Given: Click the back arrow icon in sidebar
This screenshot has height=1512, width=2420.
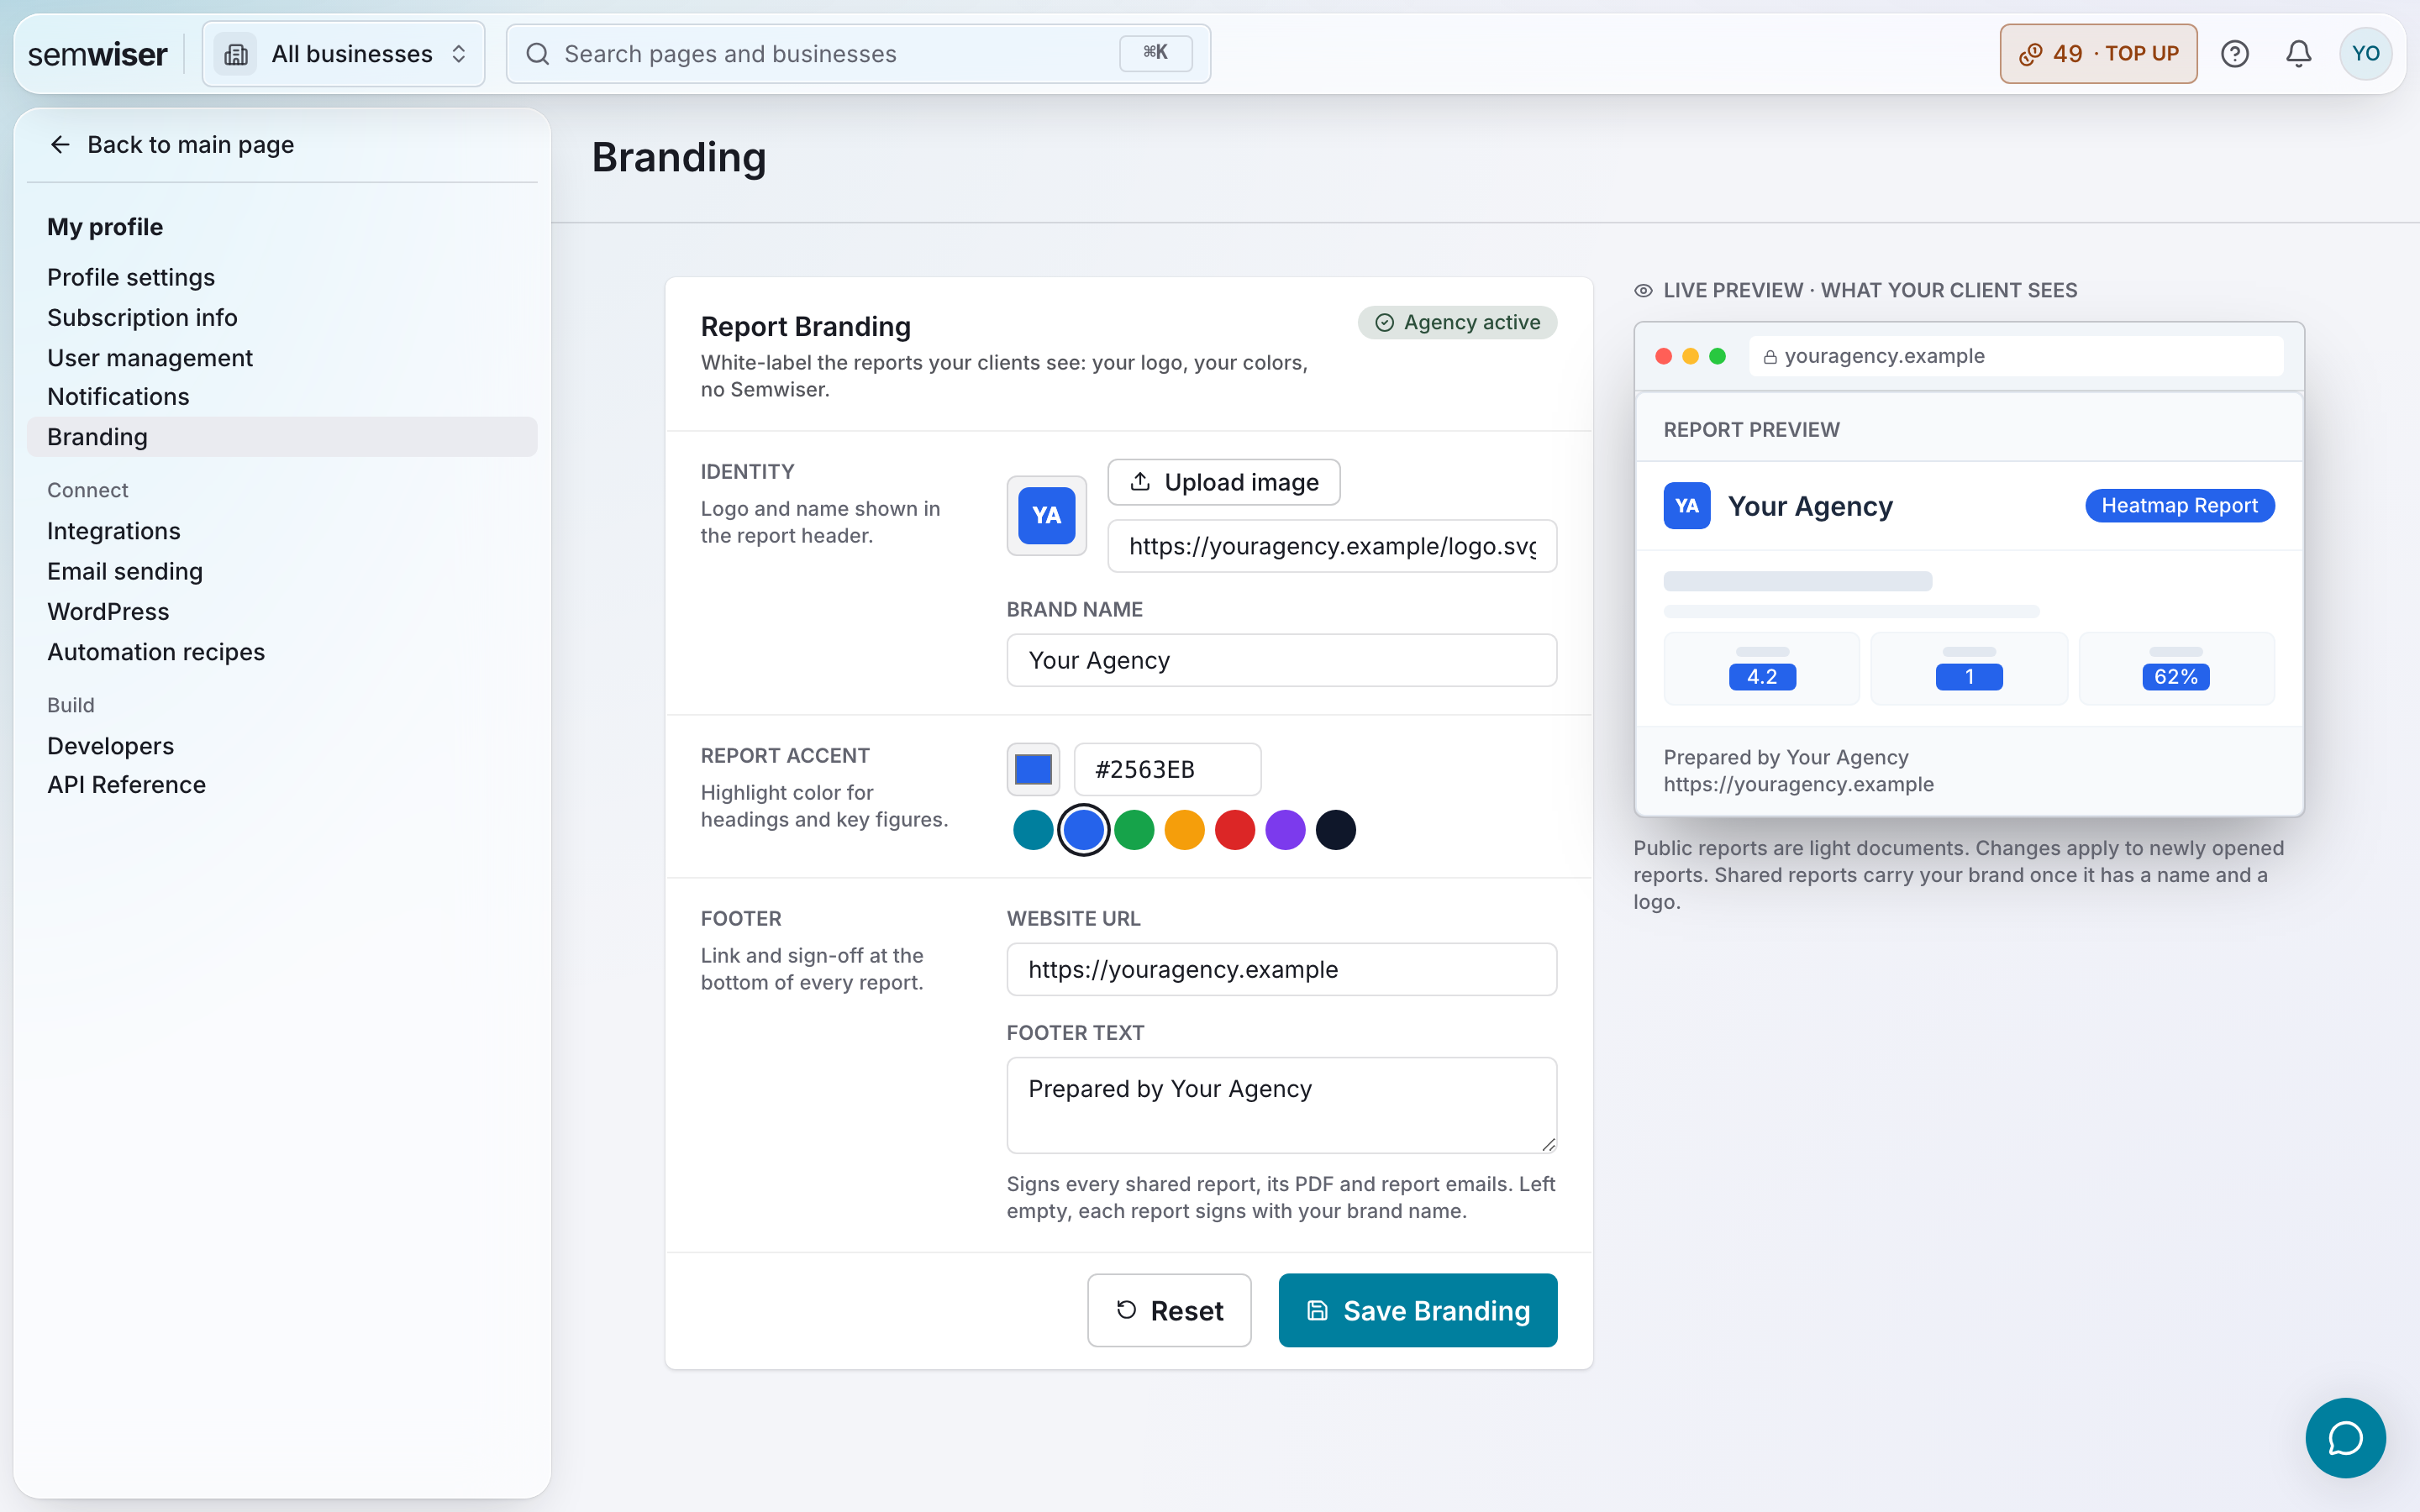Looking at the screenshot, I should pyautogui.click(x=60, y=145).
